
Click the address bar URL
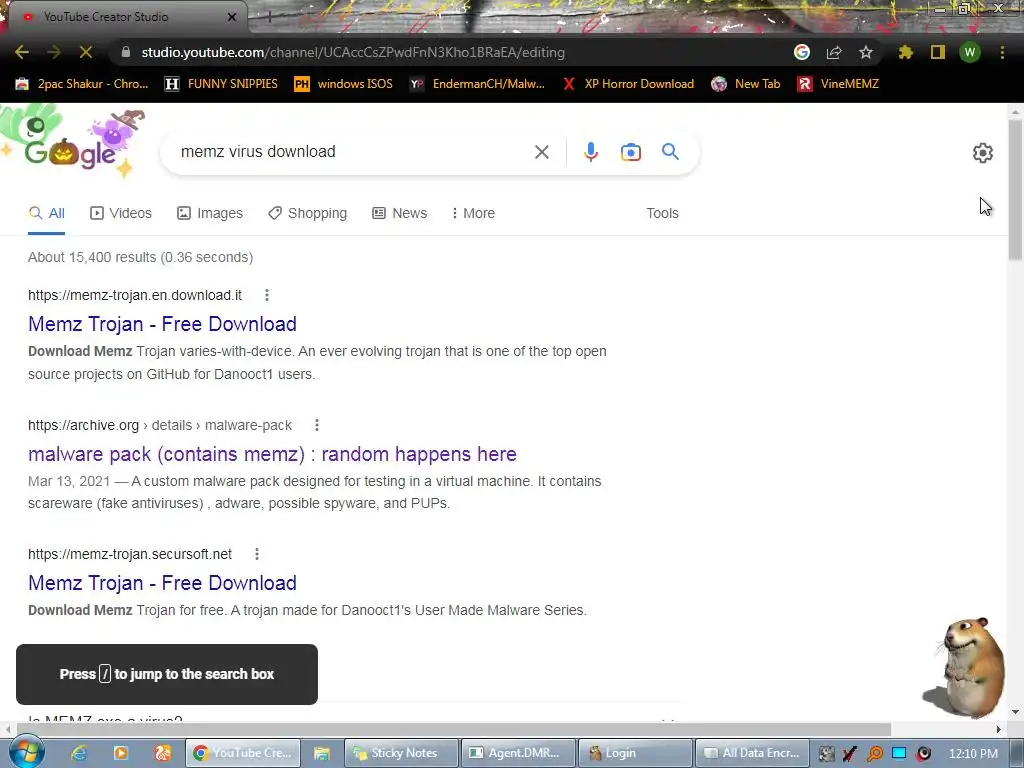tap(353, 52)
